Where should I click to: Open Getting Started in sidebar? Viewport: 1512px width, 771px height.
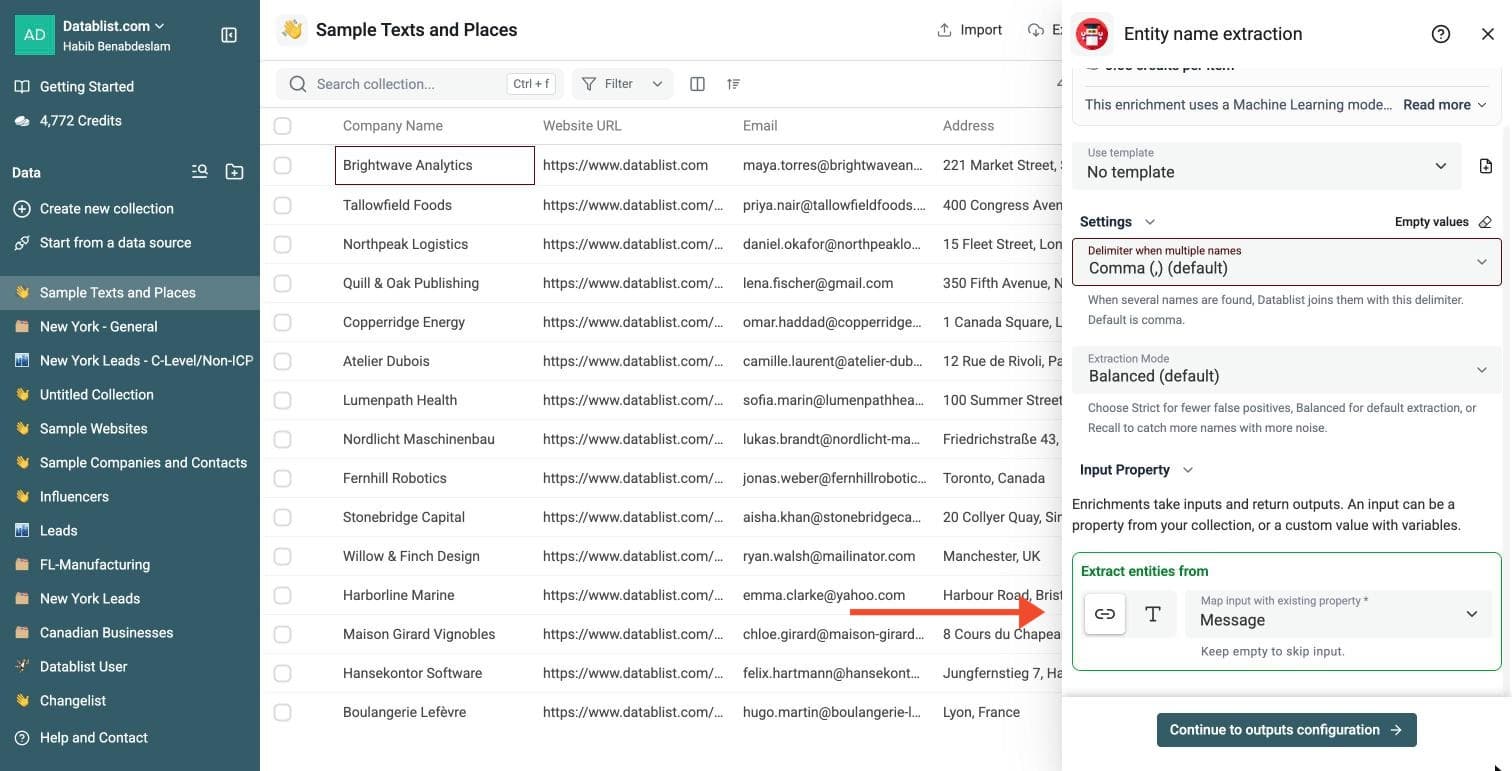130,87
